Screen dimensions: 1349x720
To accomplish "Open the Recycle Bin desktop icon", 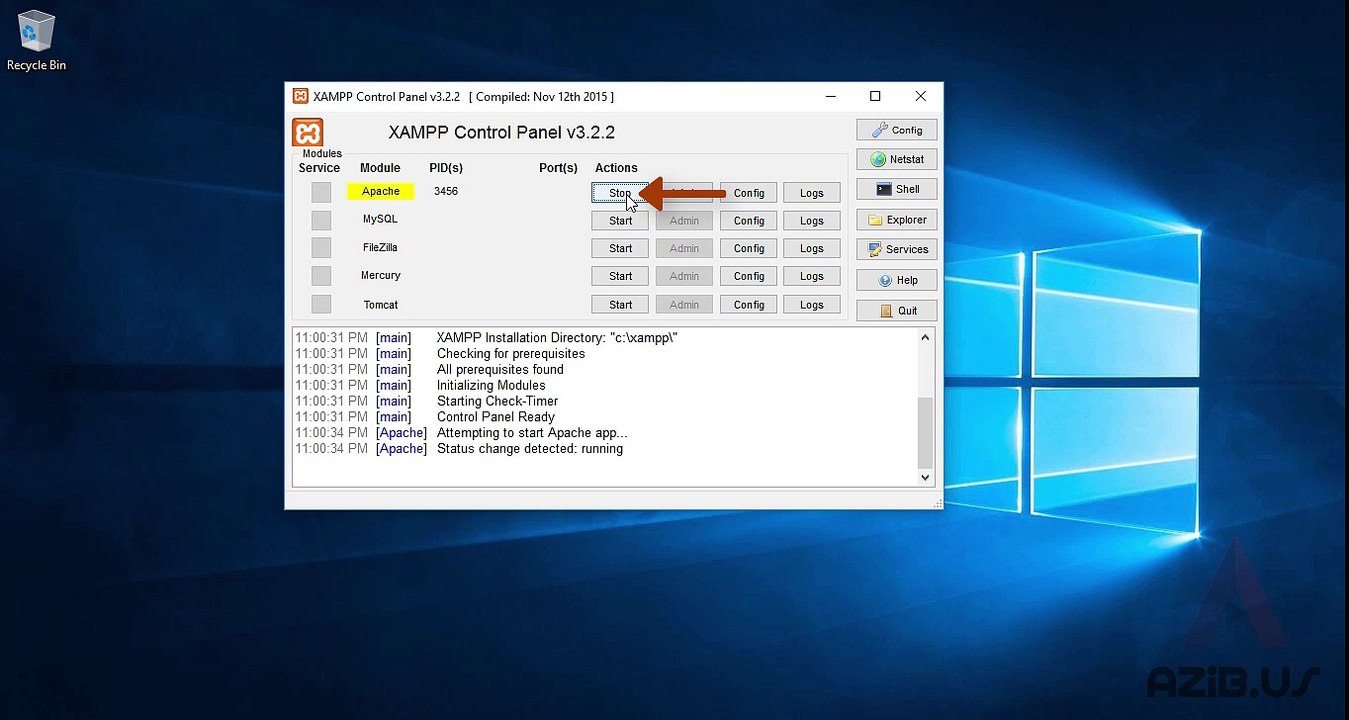I will point(36,40).
